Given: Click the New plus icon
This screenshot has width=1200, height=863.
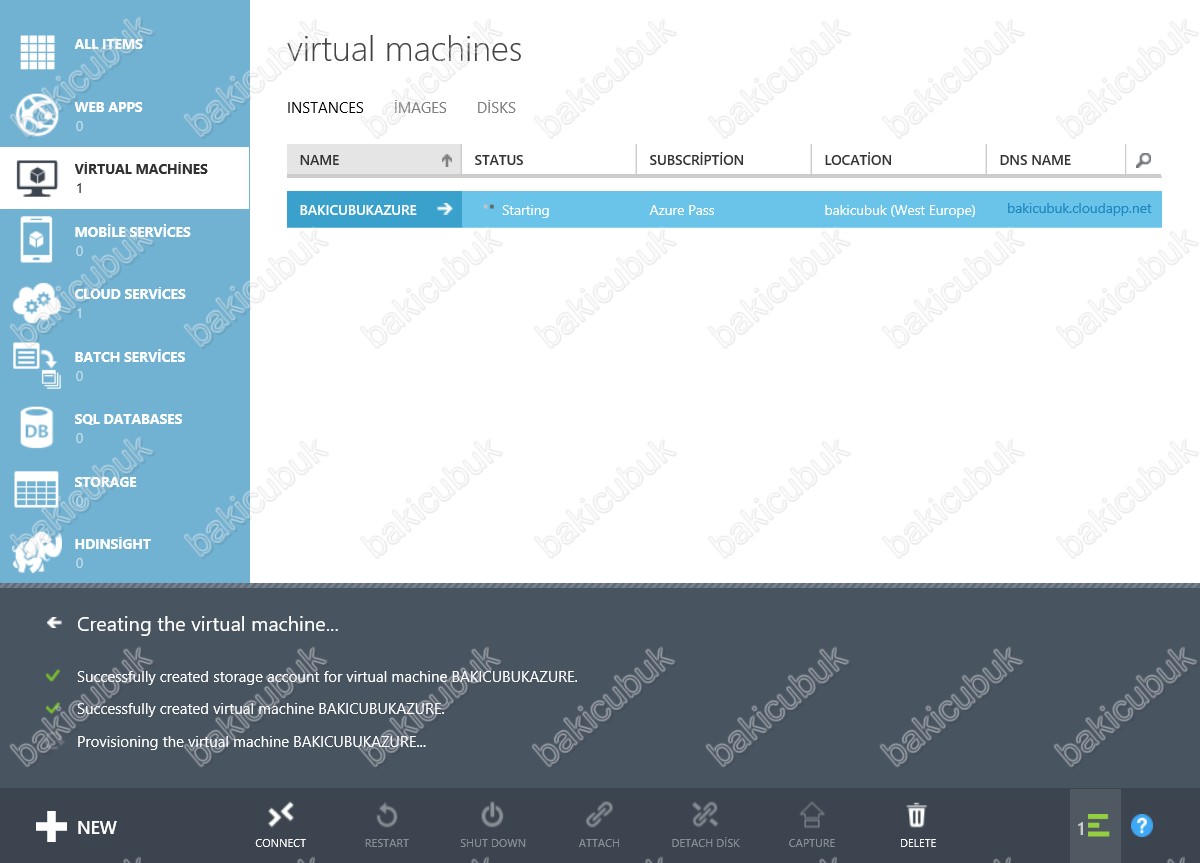Looking at the screenshot, I should (x=51, y=827).
